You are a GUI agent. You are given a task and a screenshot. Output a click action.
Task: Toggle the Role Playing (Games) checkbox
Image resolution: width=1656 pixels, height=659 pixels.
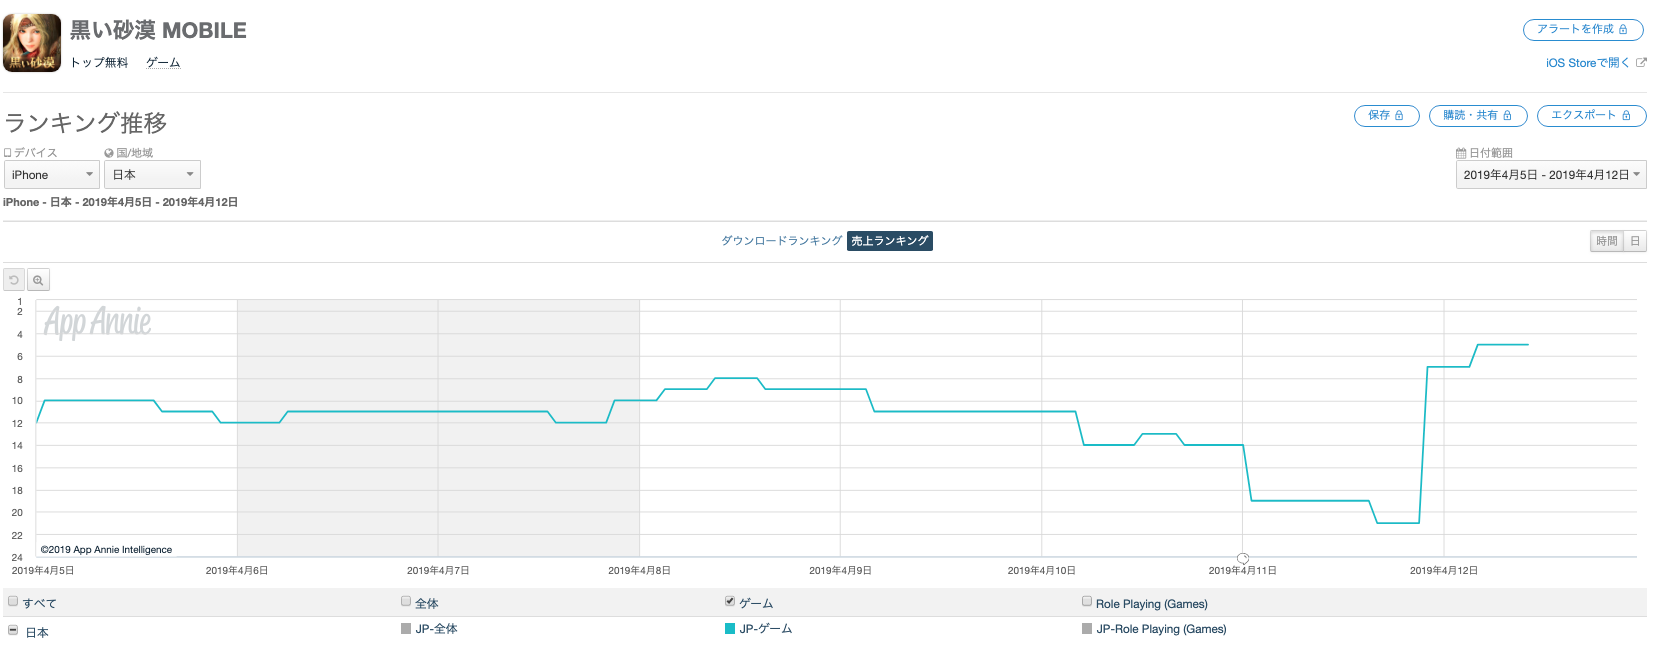pyautogui.click(x=1087, y=601)
